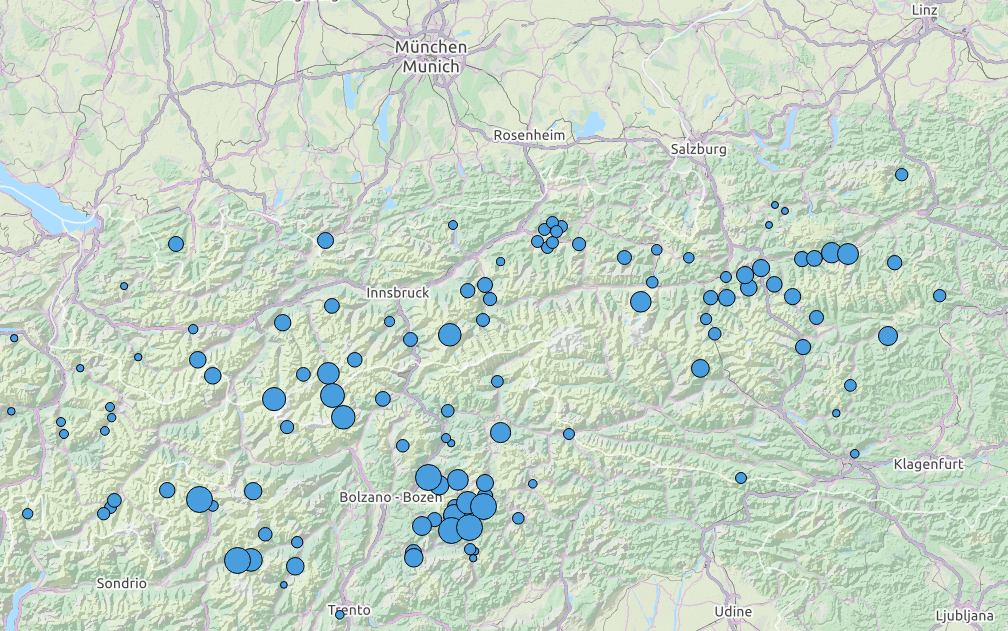
Task: Click the Rosenheim town label
Action: [x=529, y=135]
